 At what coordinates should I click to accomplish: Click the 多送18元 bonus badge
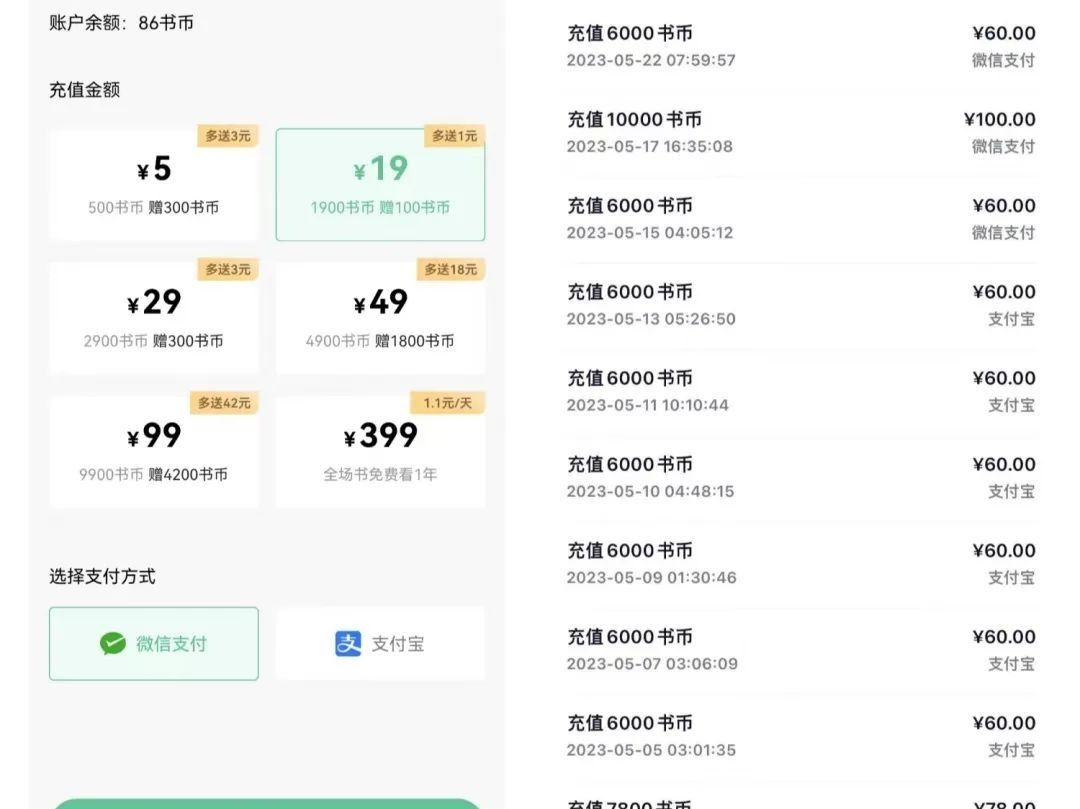click(450, 269)
